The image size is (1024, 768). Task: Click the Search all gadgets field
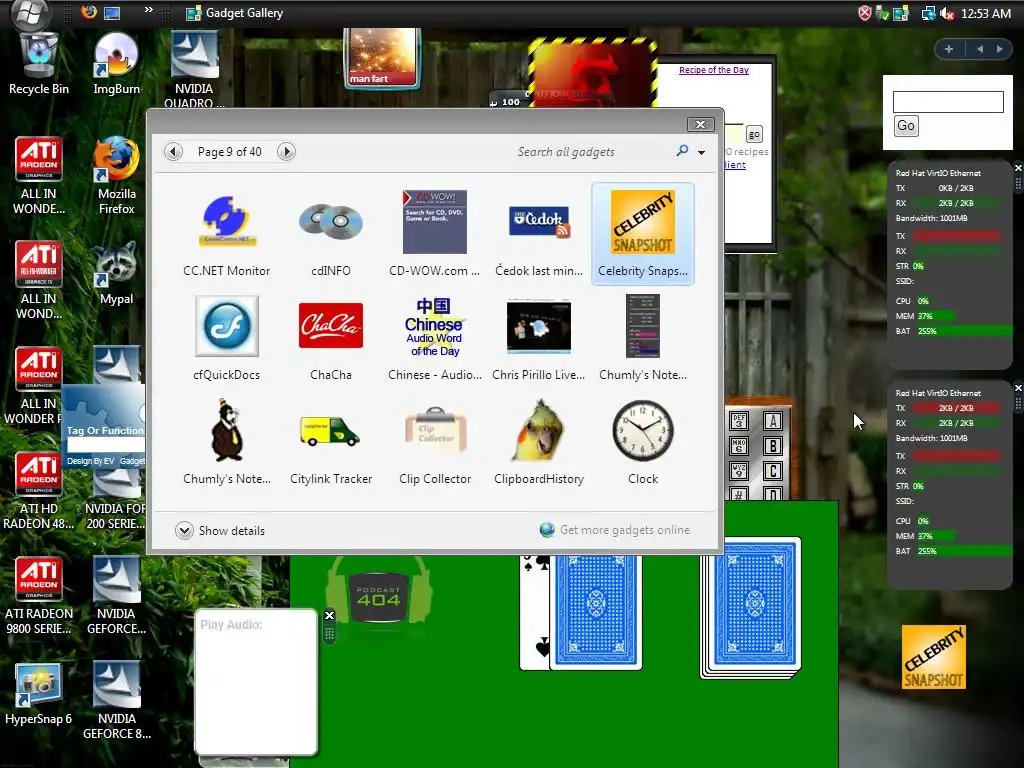pos(591,152)
